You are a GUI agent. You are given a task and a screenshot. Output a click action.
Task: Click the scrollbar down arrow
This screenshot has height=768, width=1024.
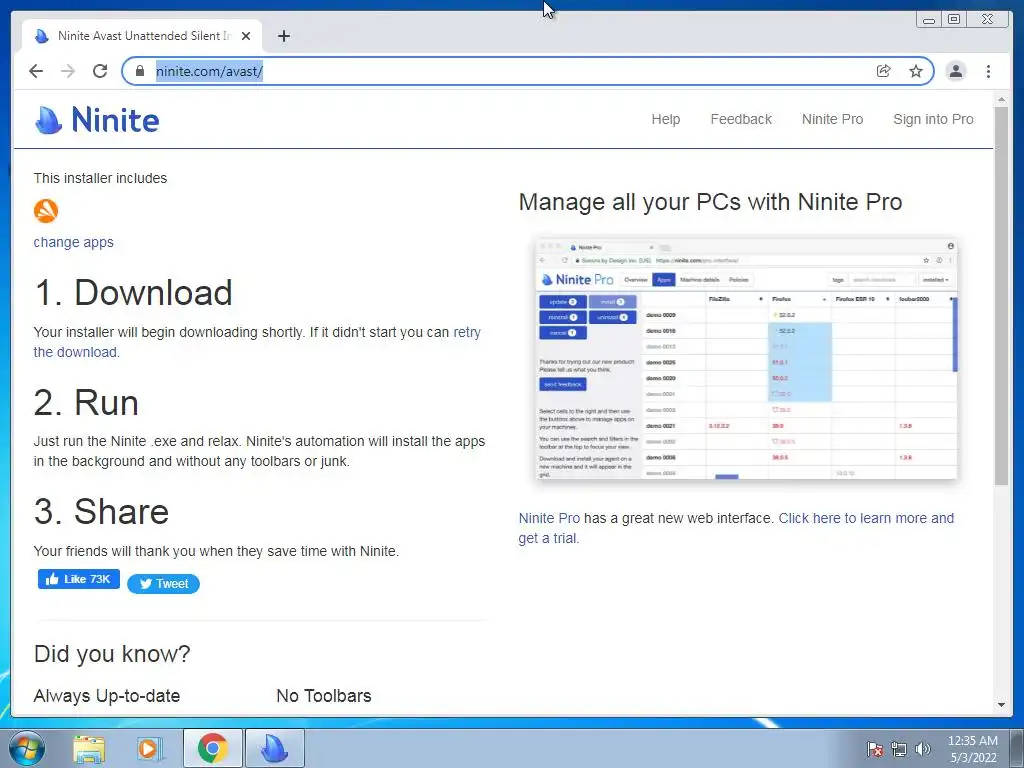coord(1001,705)
